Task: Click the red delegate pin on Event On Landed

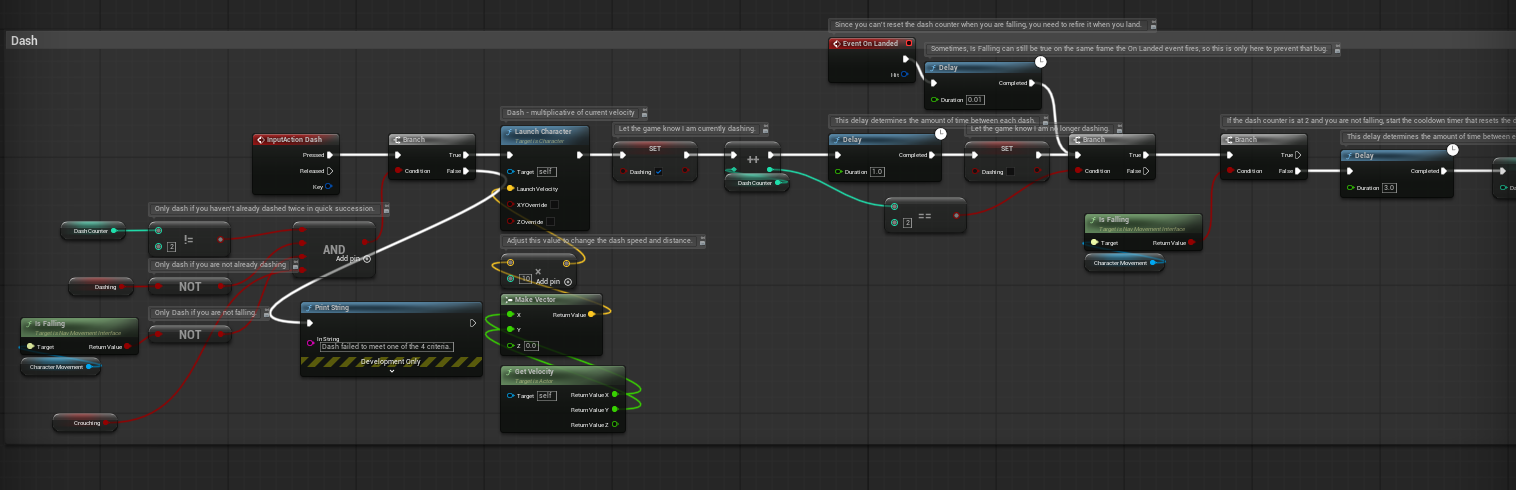Action: [908, 43]
